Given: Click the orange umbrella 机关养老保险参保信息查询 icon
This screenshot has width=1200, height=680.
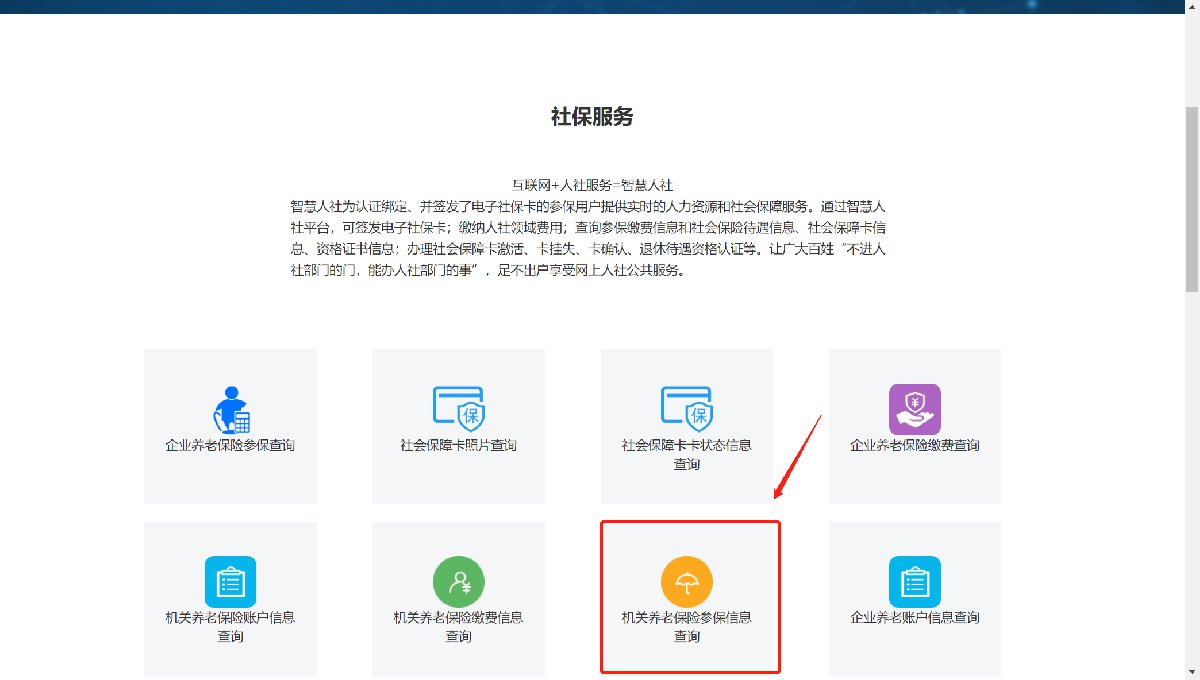Looking at the screenshot, I should [686, 582].
